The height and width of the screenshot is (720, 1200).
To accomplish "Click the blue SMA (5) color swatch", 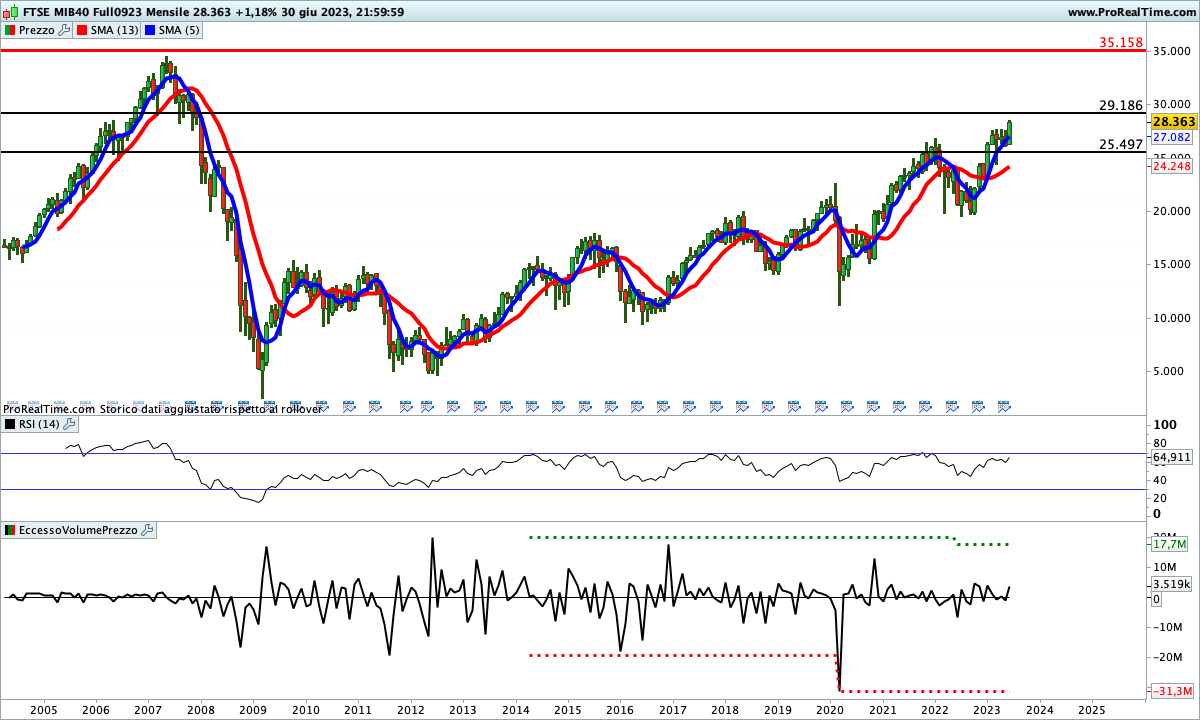I will point(150,30).
